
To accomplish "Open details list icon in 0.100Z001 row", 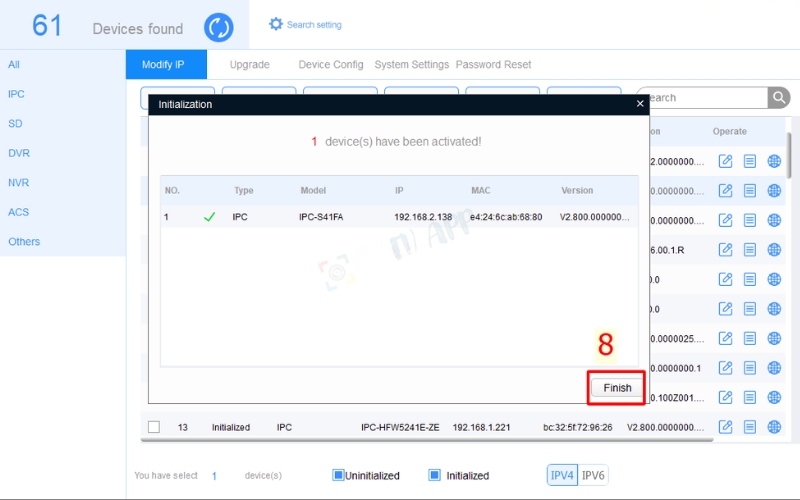I will pos(749,397).
